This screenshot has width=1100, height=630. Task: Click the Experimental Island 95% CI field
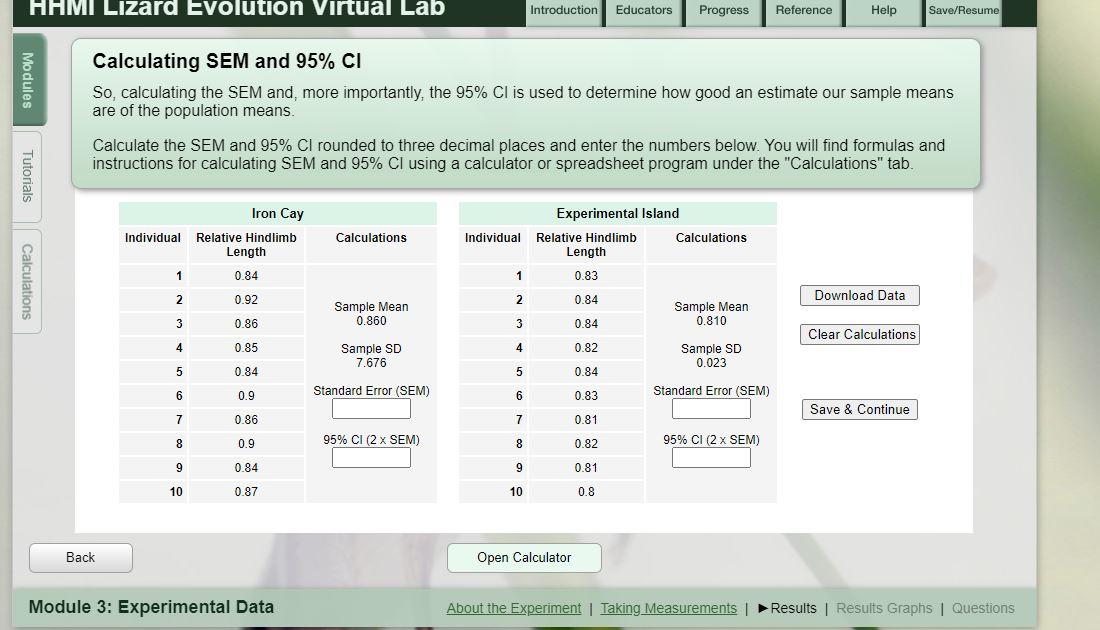coord(711,457)
